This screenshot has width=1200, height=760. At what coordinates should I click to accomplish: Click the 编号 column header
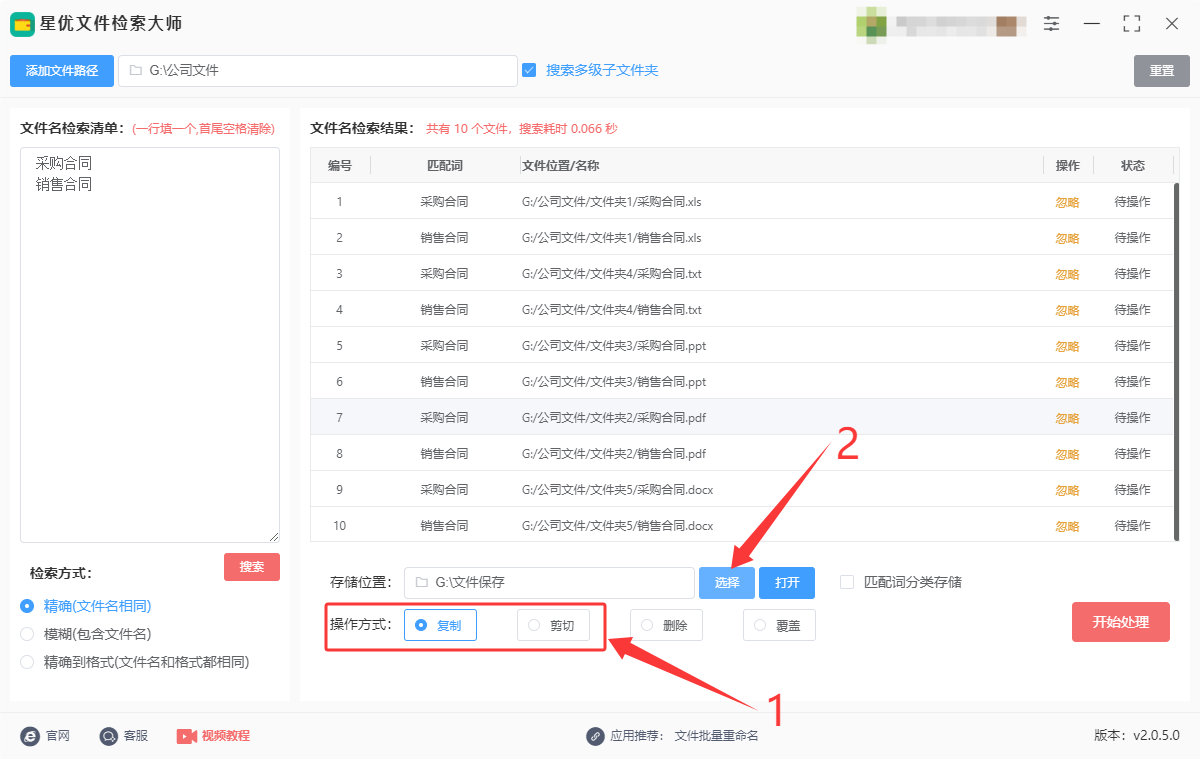(x=340, y=166)
